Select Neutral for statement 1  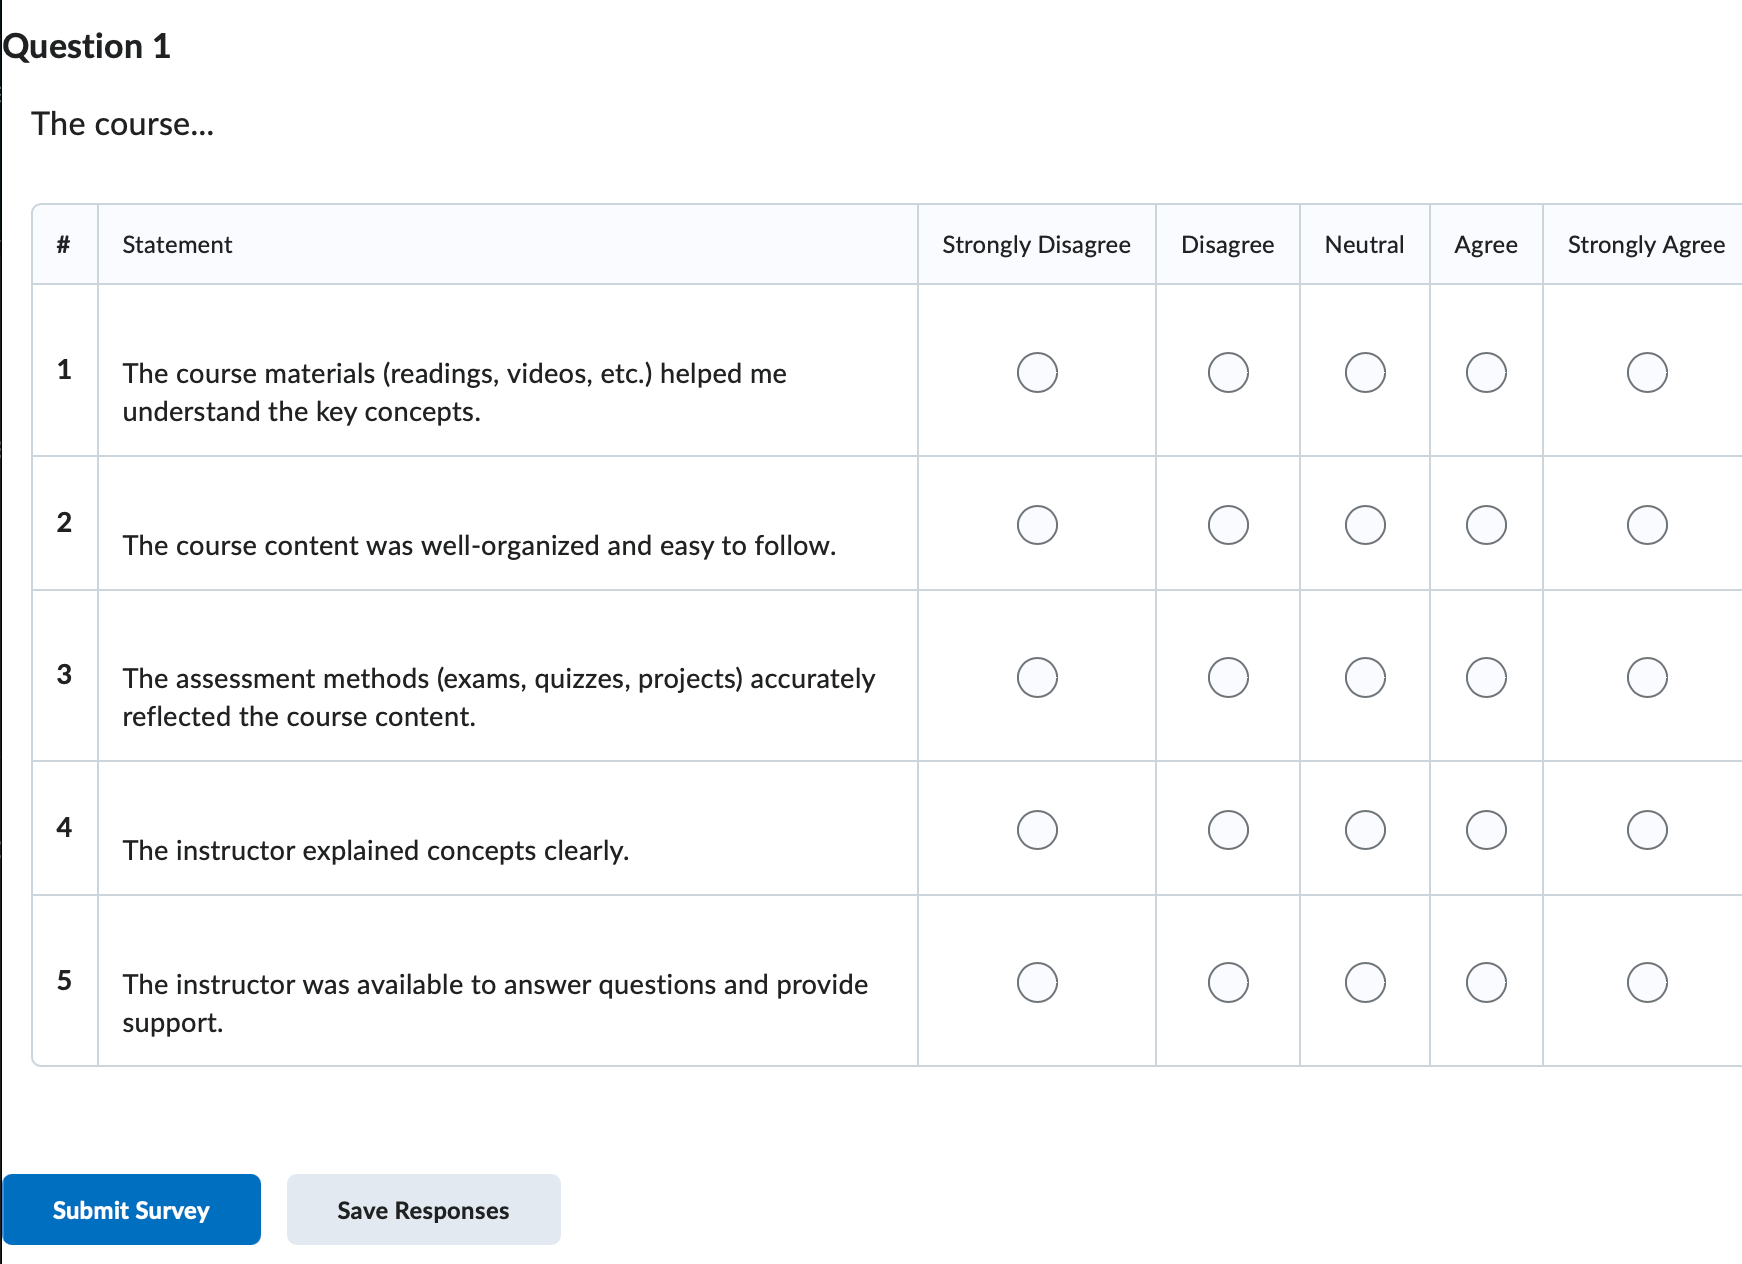pos(1364,373)
